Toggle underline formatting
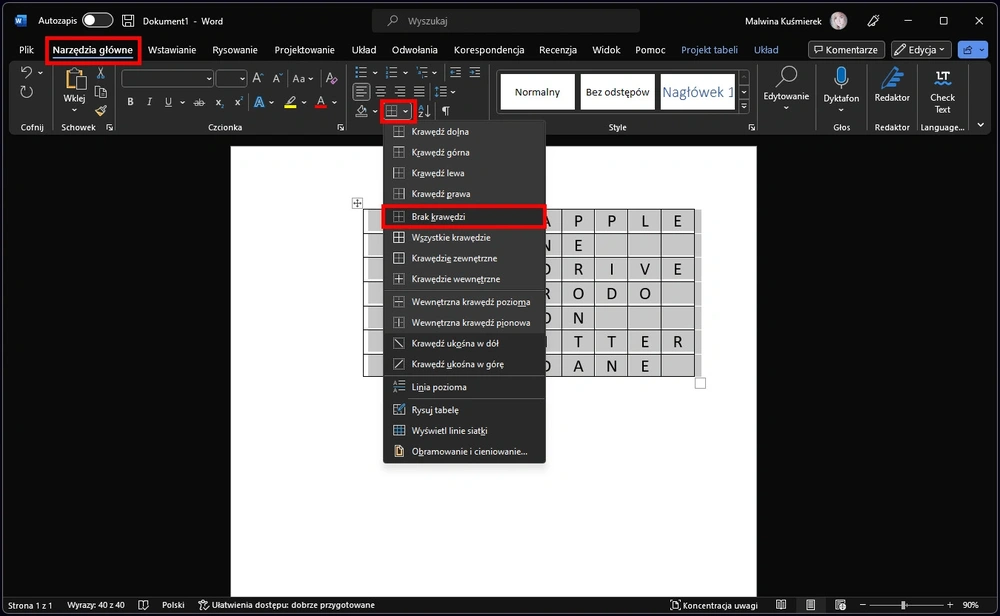This screenshot has height=616, width=1000. click(x=168, y=102)
